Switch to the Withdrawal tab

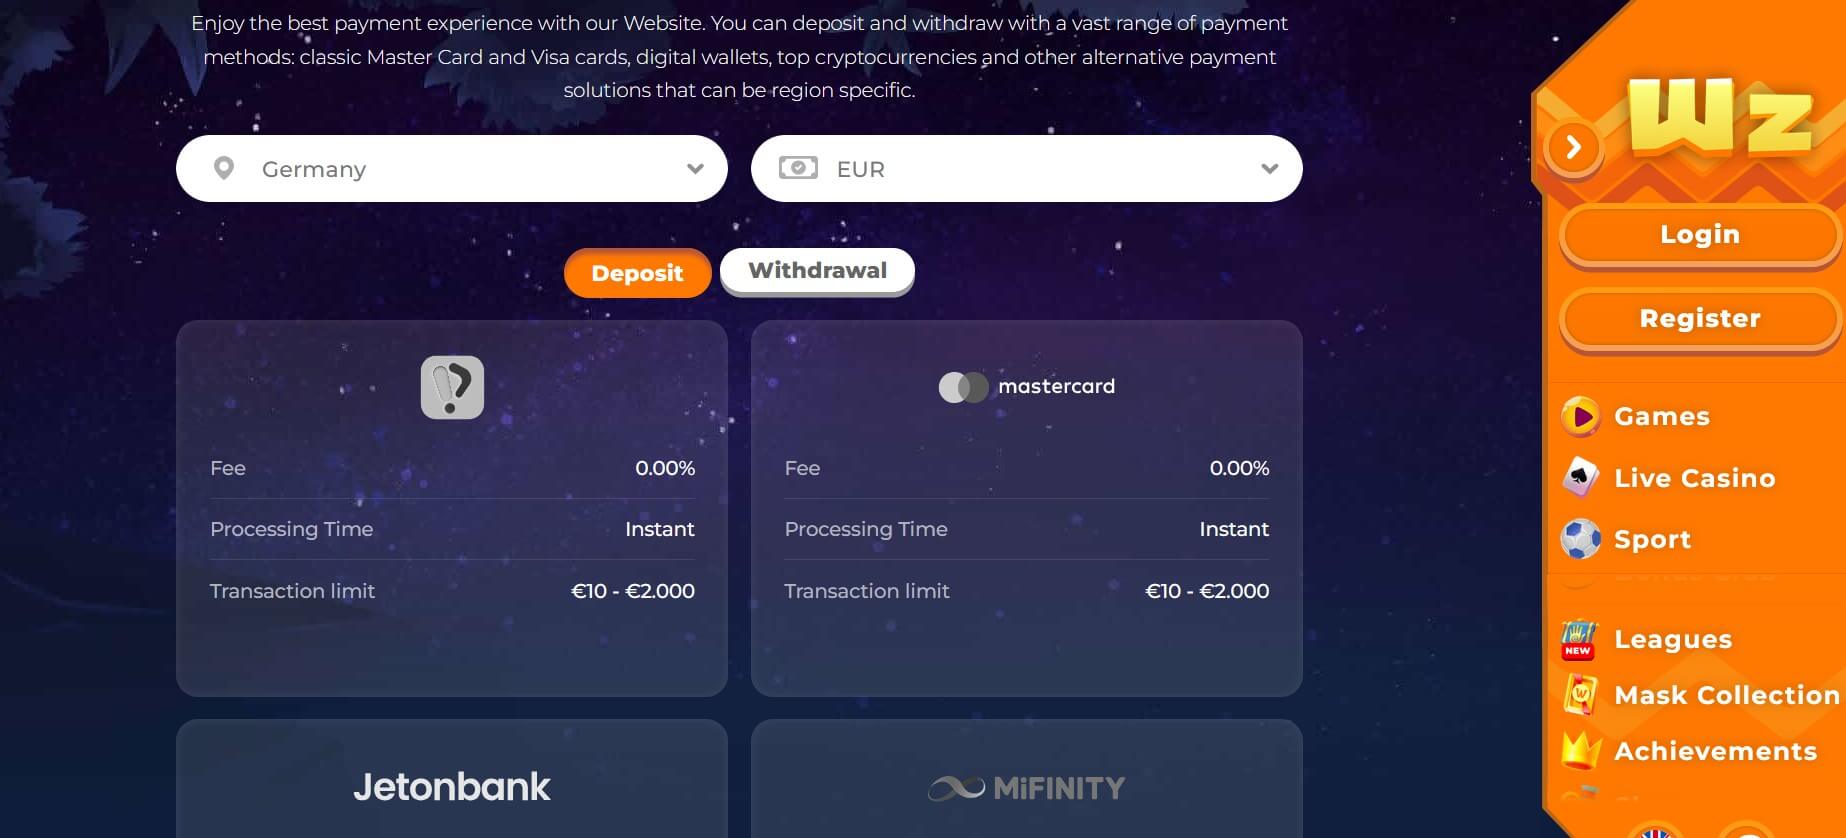[x=817, y=271]
